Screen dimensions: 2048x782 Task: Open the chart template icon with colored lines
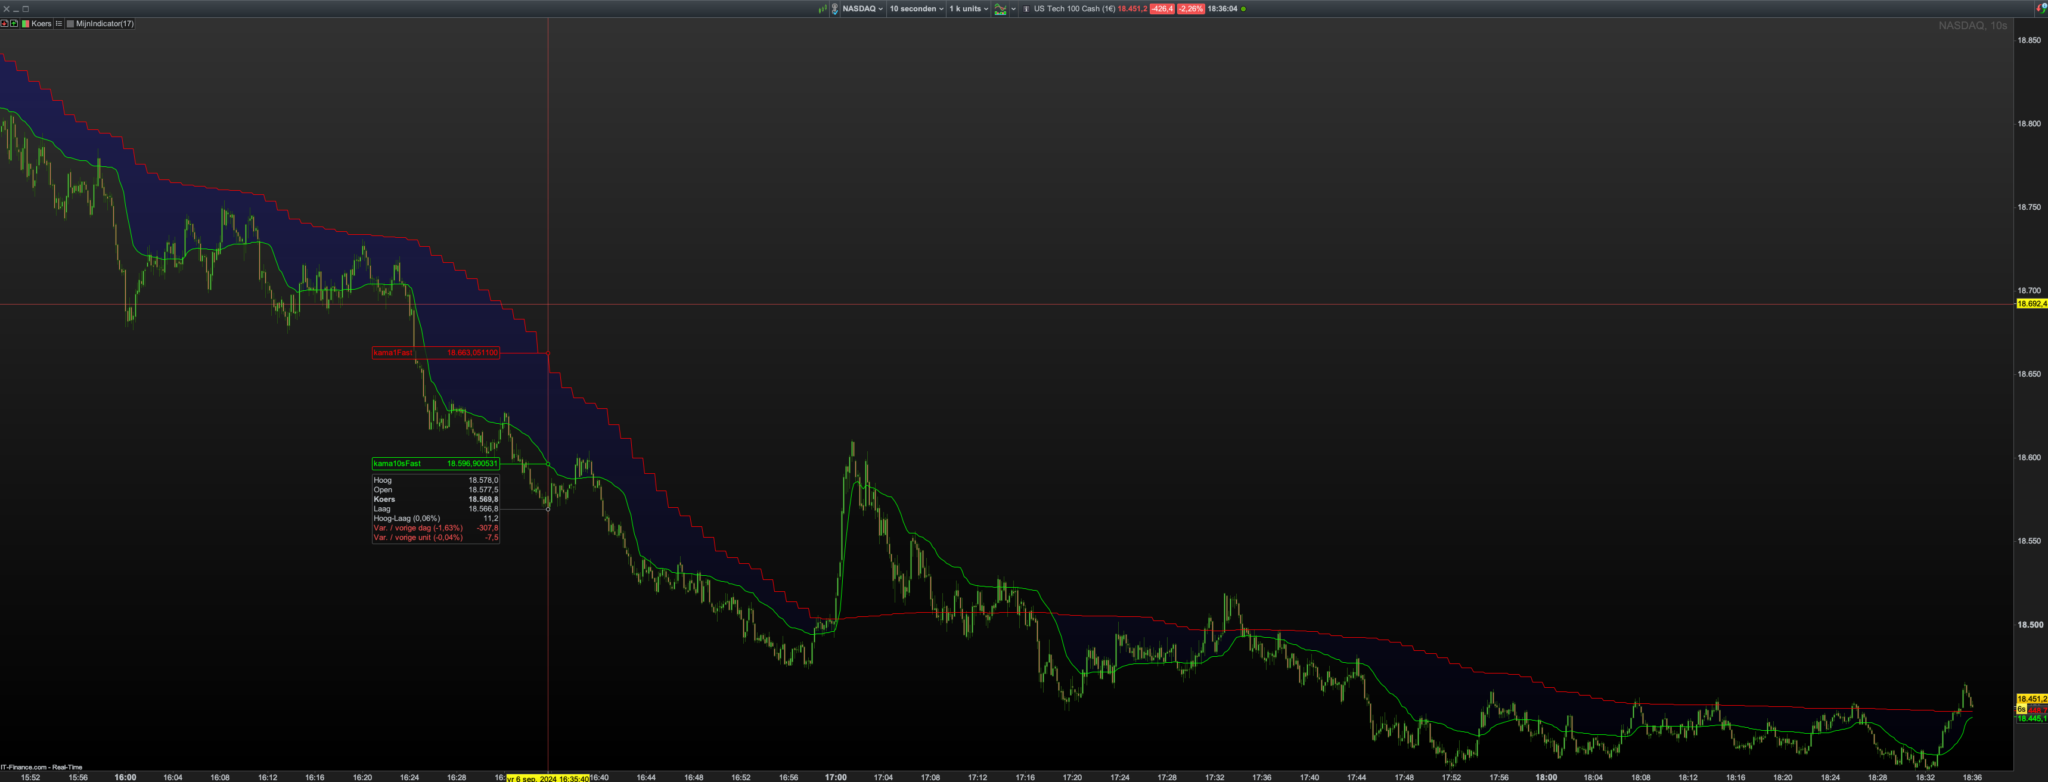pos(1000,9)
